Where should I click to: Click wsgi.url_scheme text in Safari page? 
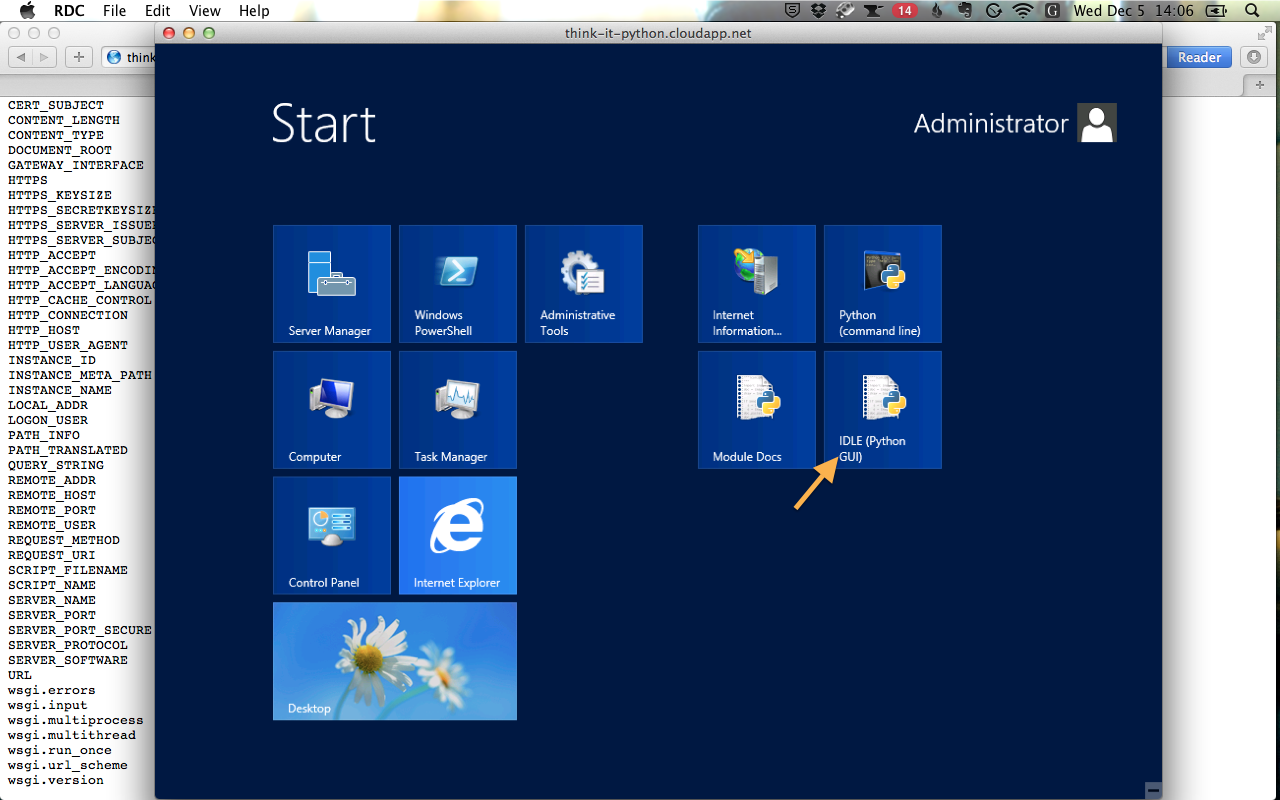[x=68, y=765]
